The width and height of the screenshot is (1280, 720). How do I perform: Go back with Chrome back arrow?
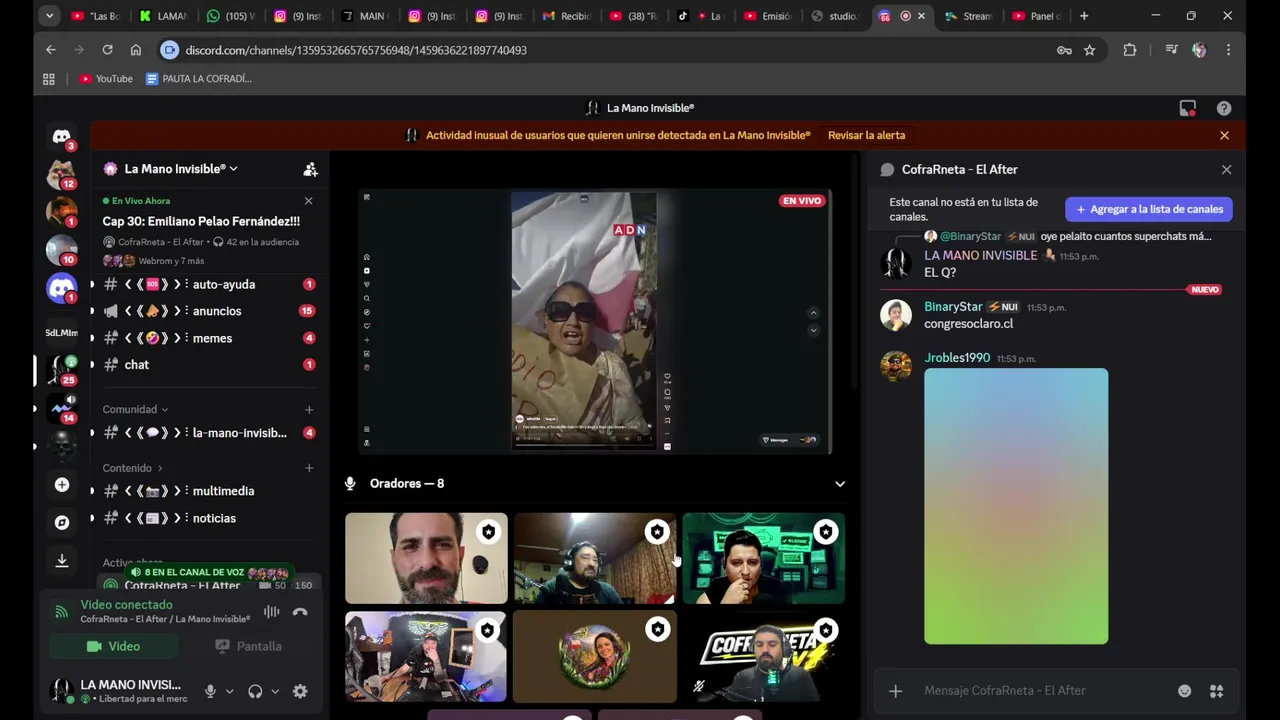[x=51, y=50]
